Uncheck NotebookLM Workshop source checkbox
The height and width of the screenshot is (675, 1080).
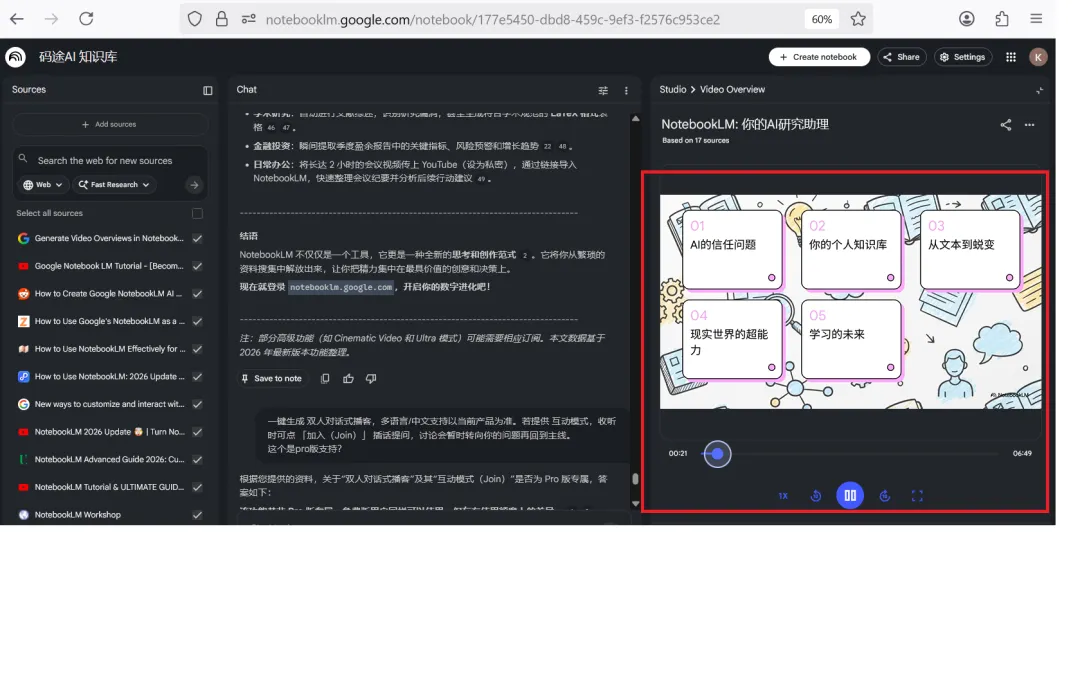tap(197, 515)
